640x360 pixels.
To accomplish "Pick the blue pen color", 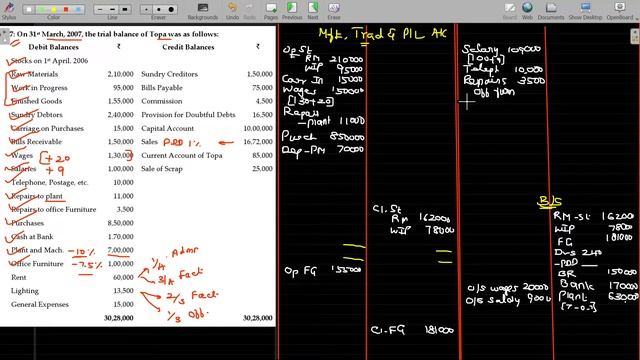I will click(78, 9).
